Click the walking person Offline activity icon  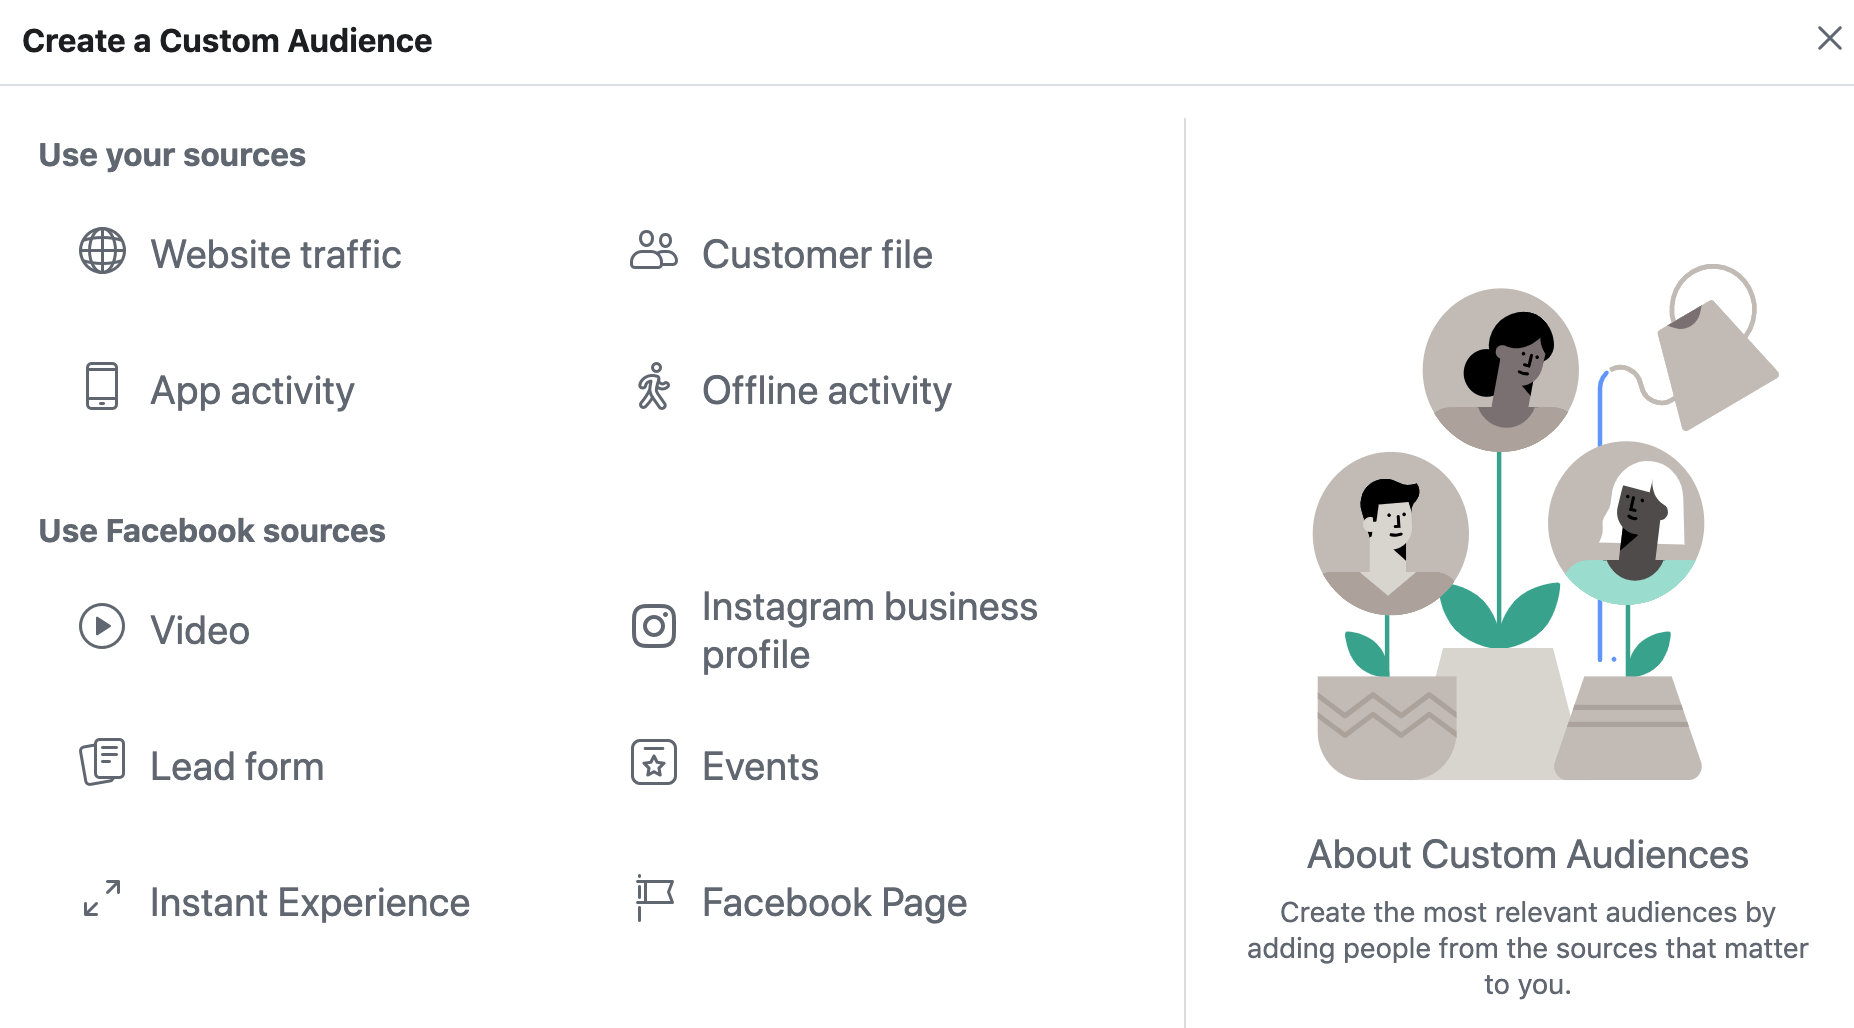[x=653, y=387]
